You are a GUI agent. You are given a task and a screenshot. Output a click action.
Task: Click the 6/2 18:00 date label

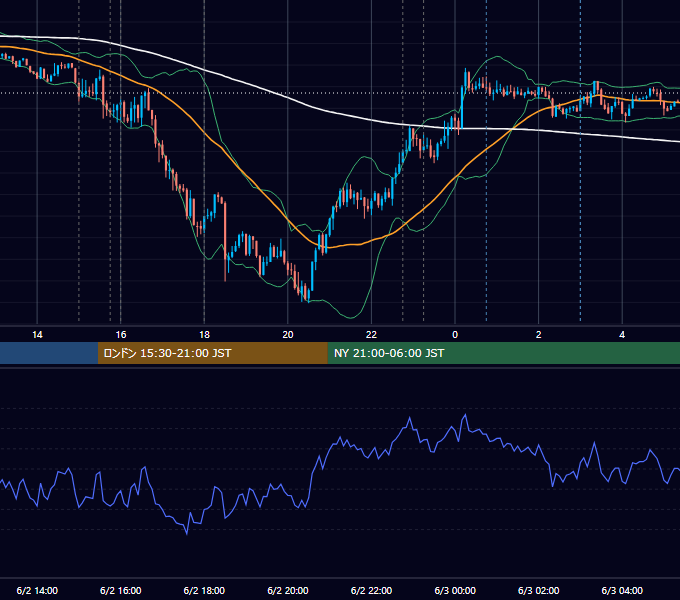pyautogui.click(x=204, y=590)
